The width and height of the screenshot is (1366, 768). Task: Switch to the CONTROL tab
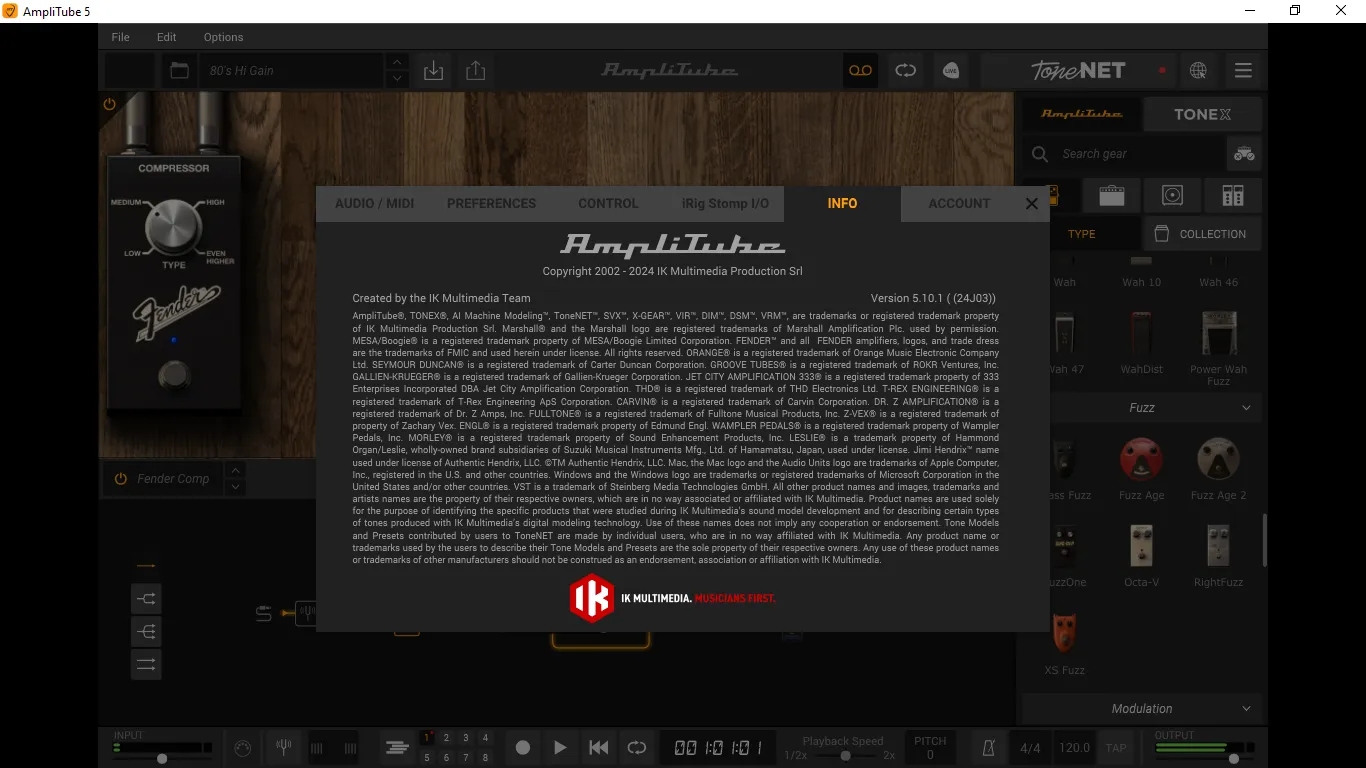tap(608, 203)
